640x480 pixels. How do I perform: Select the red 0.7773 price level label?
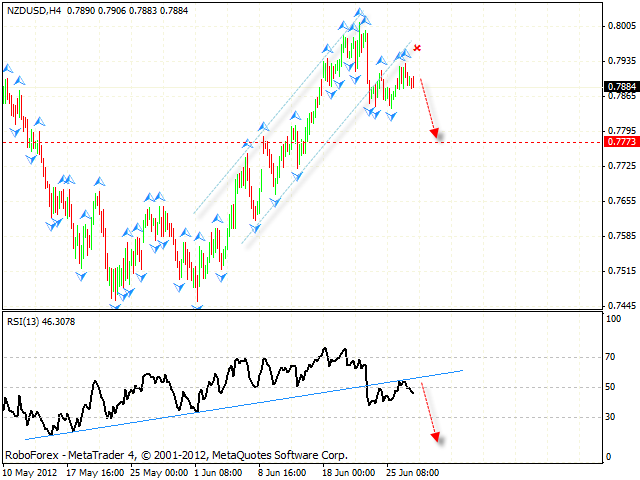tap(621, 142)
